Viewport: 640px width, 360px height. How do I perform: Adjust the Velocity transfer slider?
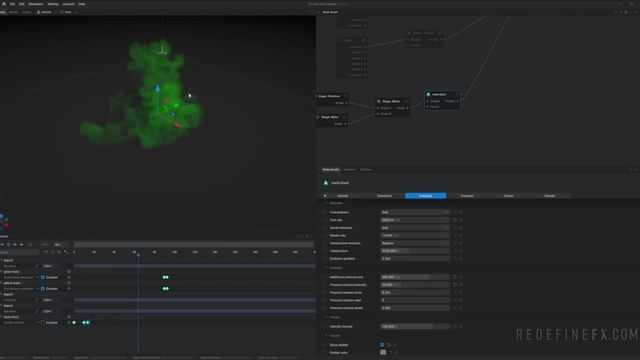point(415,327)
